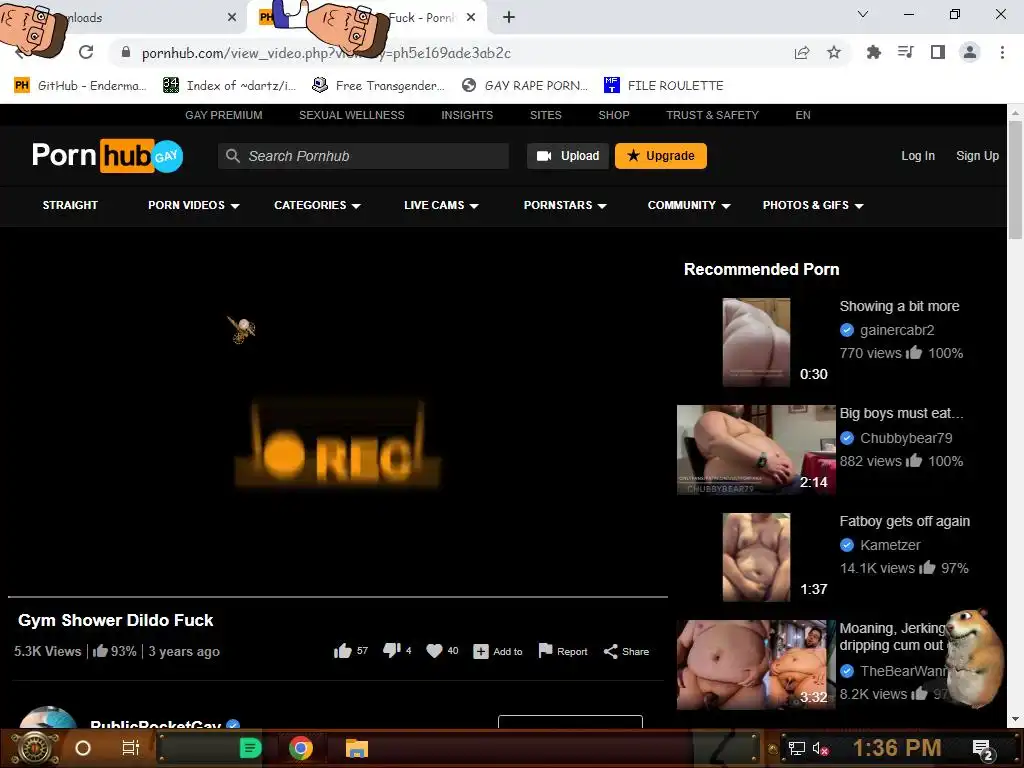Click the Share icon below the video
This screenshot has height=768, width=1024.
tap(611, 651)
